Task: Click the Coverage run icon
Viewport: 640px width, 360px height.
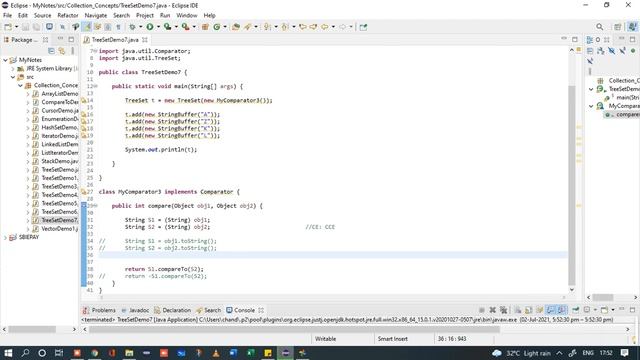Action: click(x=167, y=27)
